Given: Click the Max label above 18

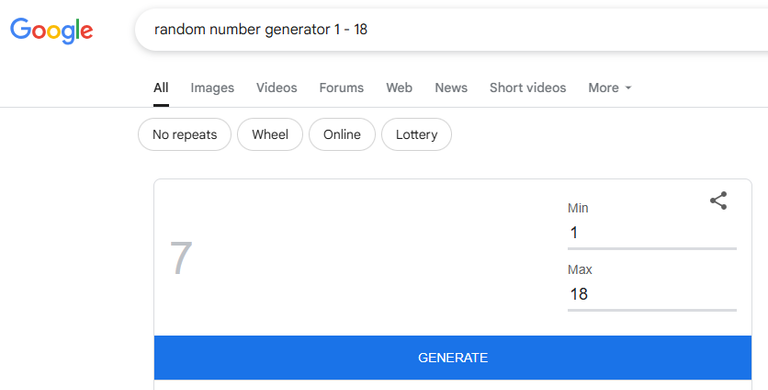Looking at the screenshot, I should (580, 269).
